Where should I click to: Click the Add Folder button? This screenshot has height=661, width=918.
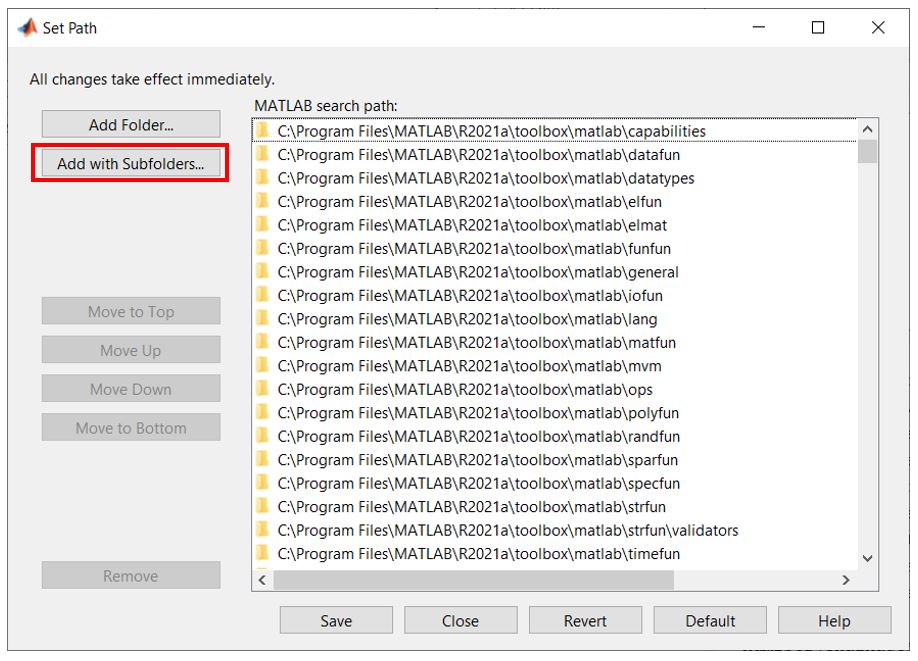pos(131,123)
